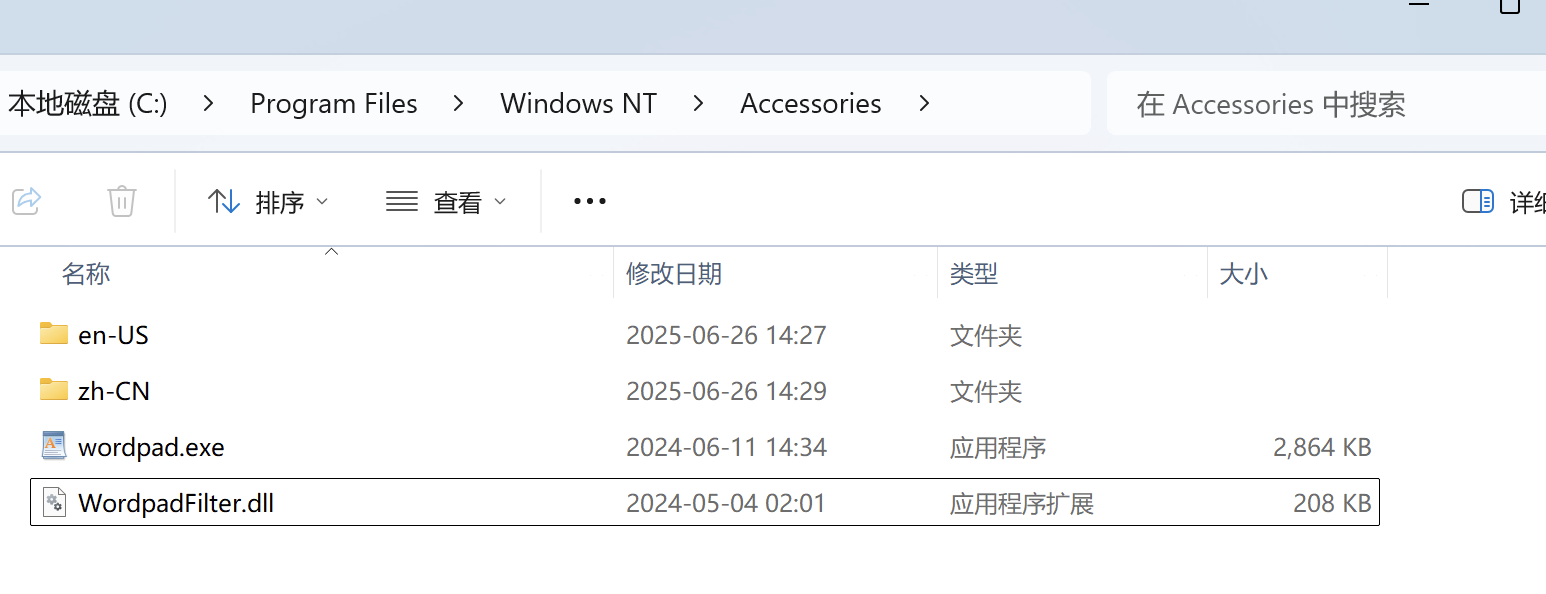The width and height of the screenshot is (1546, 594).
Task: Click the zh-CN folder icon
Action: pos(54,390)
